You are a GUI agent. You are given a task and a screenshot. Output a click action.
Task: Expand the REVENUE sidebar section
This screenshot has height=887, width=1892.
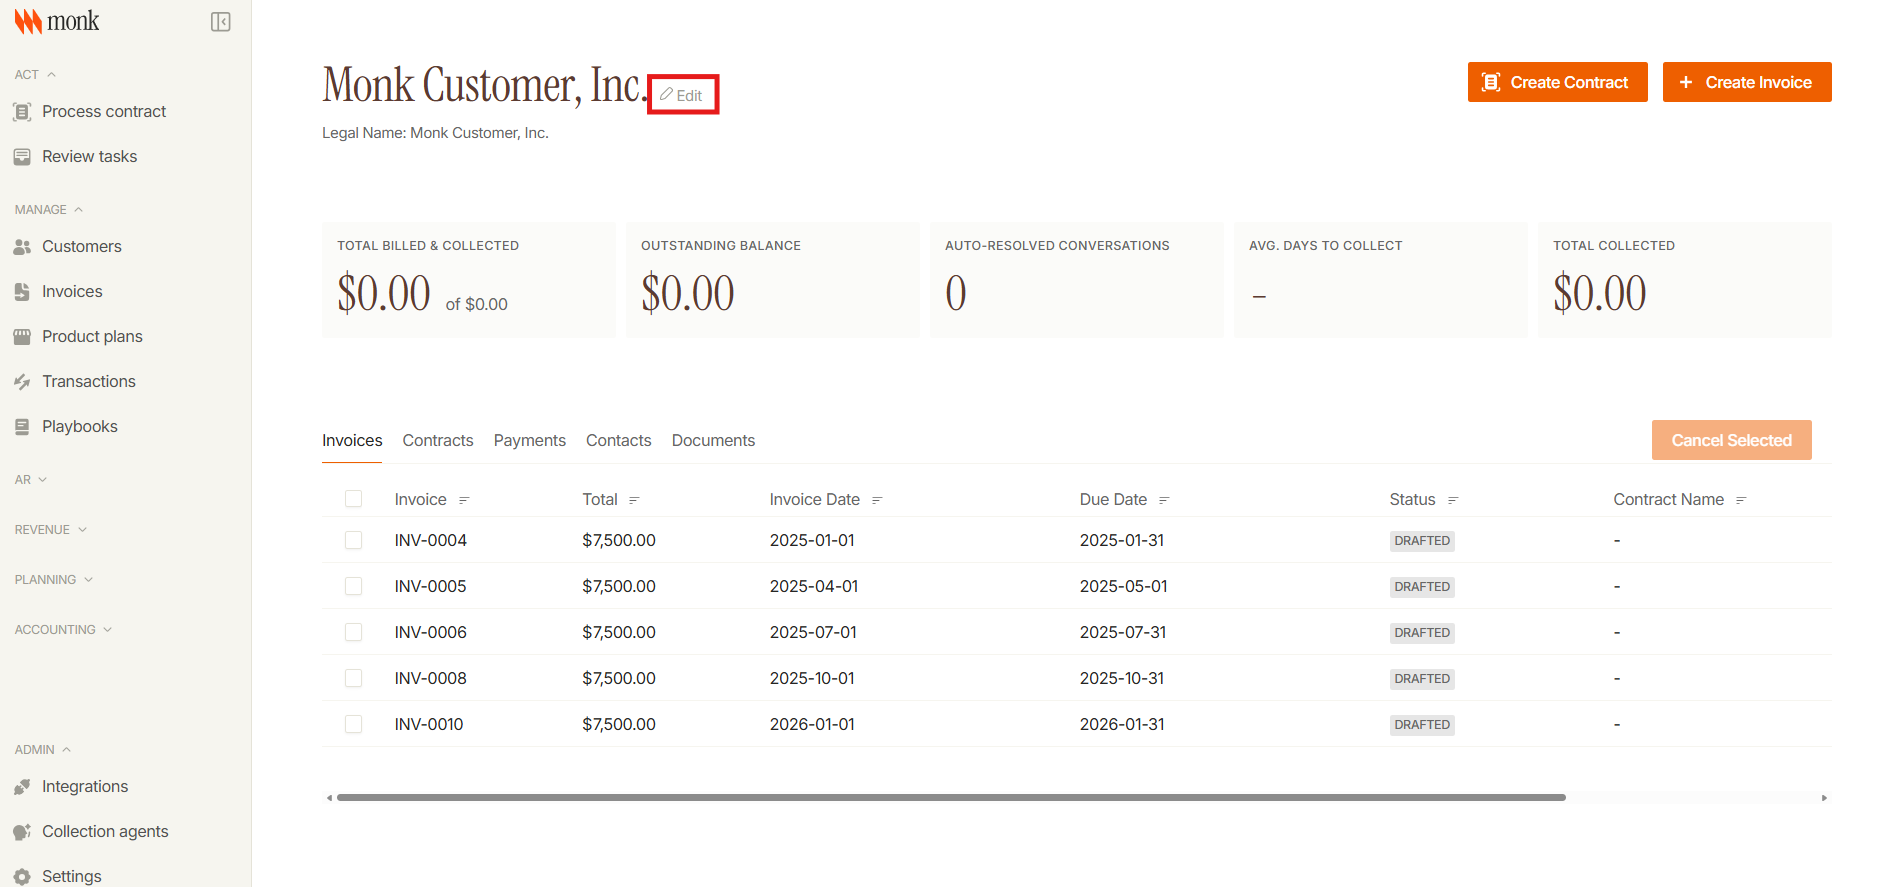51,530
